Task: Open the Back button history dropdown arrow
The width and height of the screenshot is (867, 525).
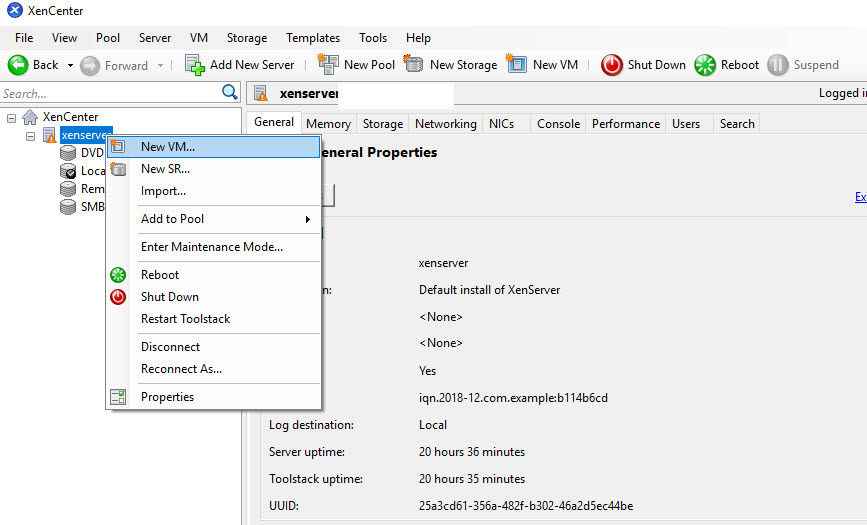Action: click(70, 66)
